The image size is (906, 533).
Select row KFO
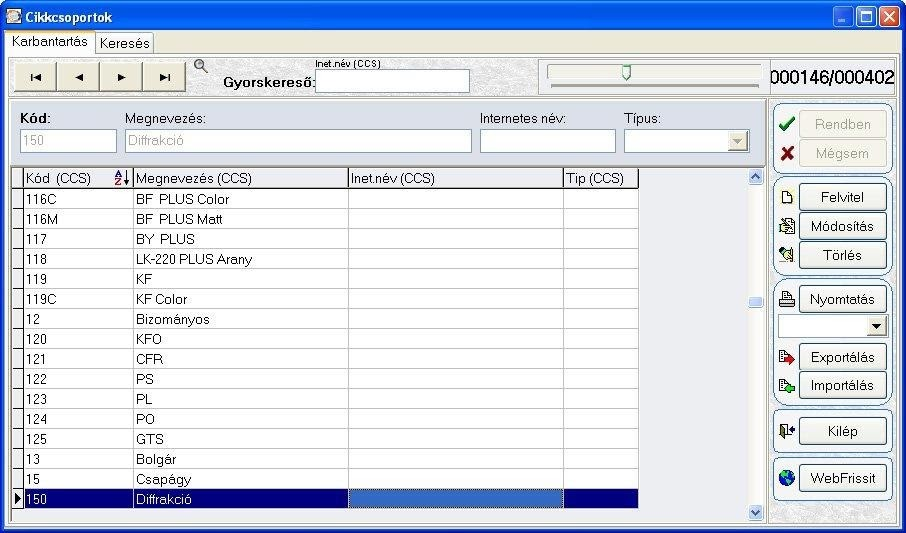(331, 339)
